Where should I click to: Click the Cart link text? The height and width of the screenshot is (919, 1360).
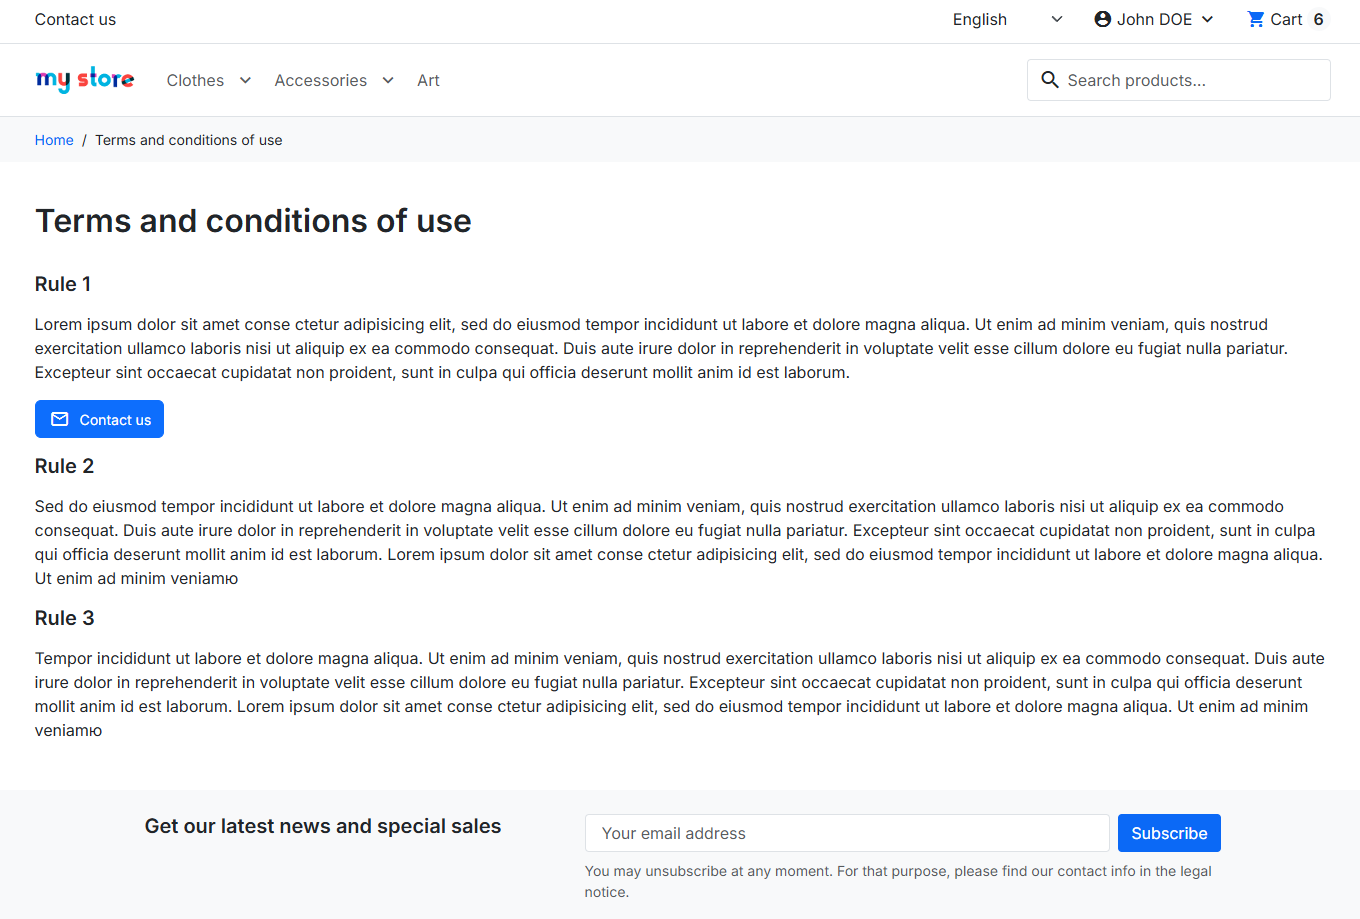coord(1286,19)
